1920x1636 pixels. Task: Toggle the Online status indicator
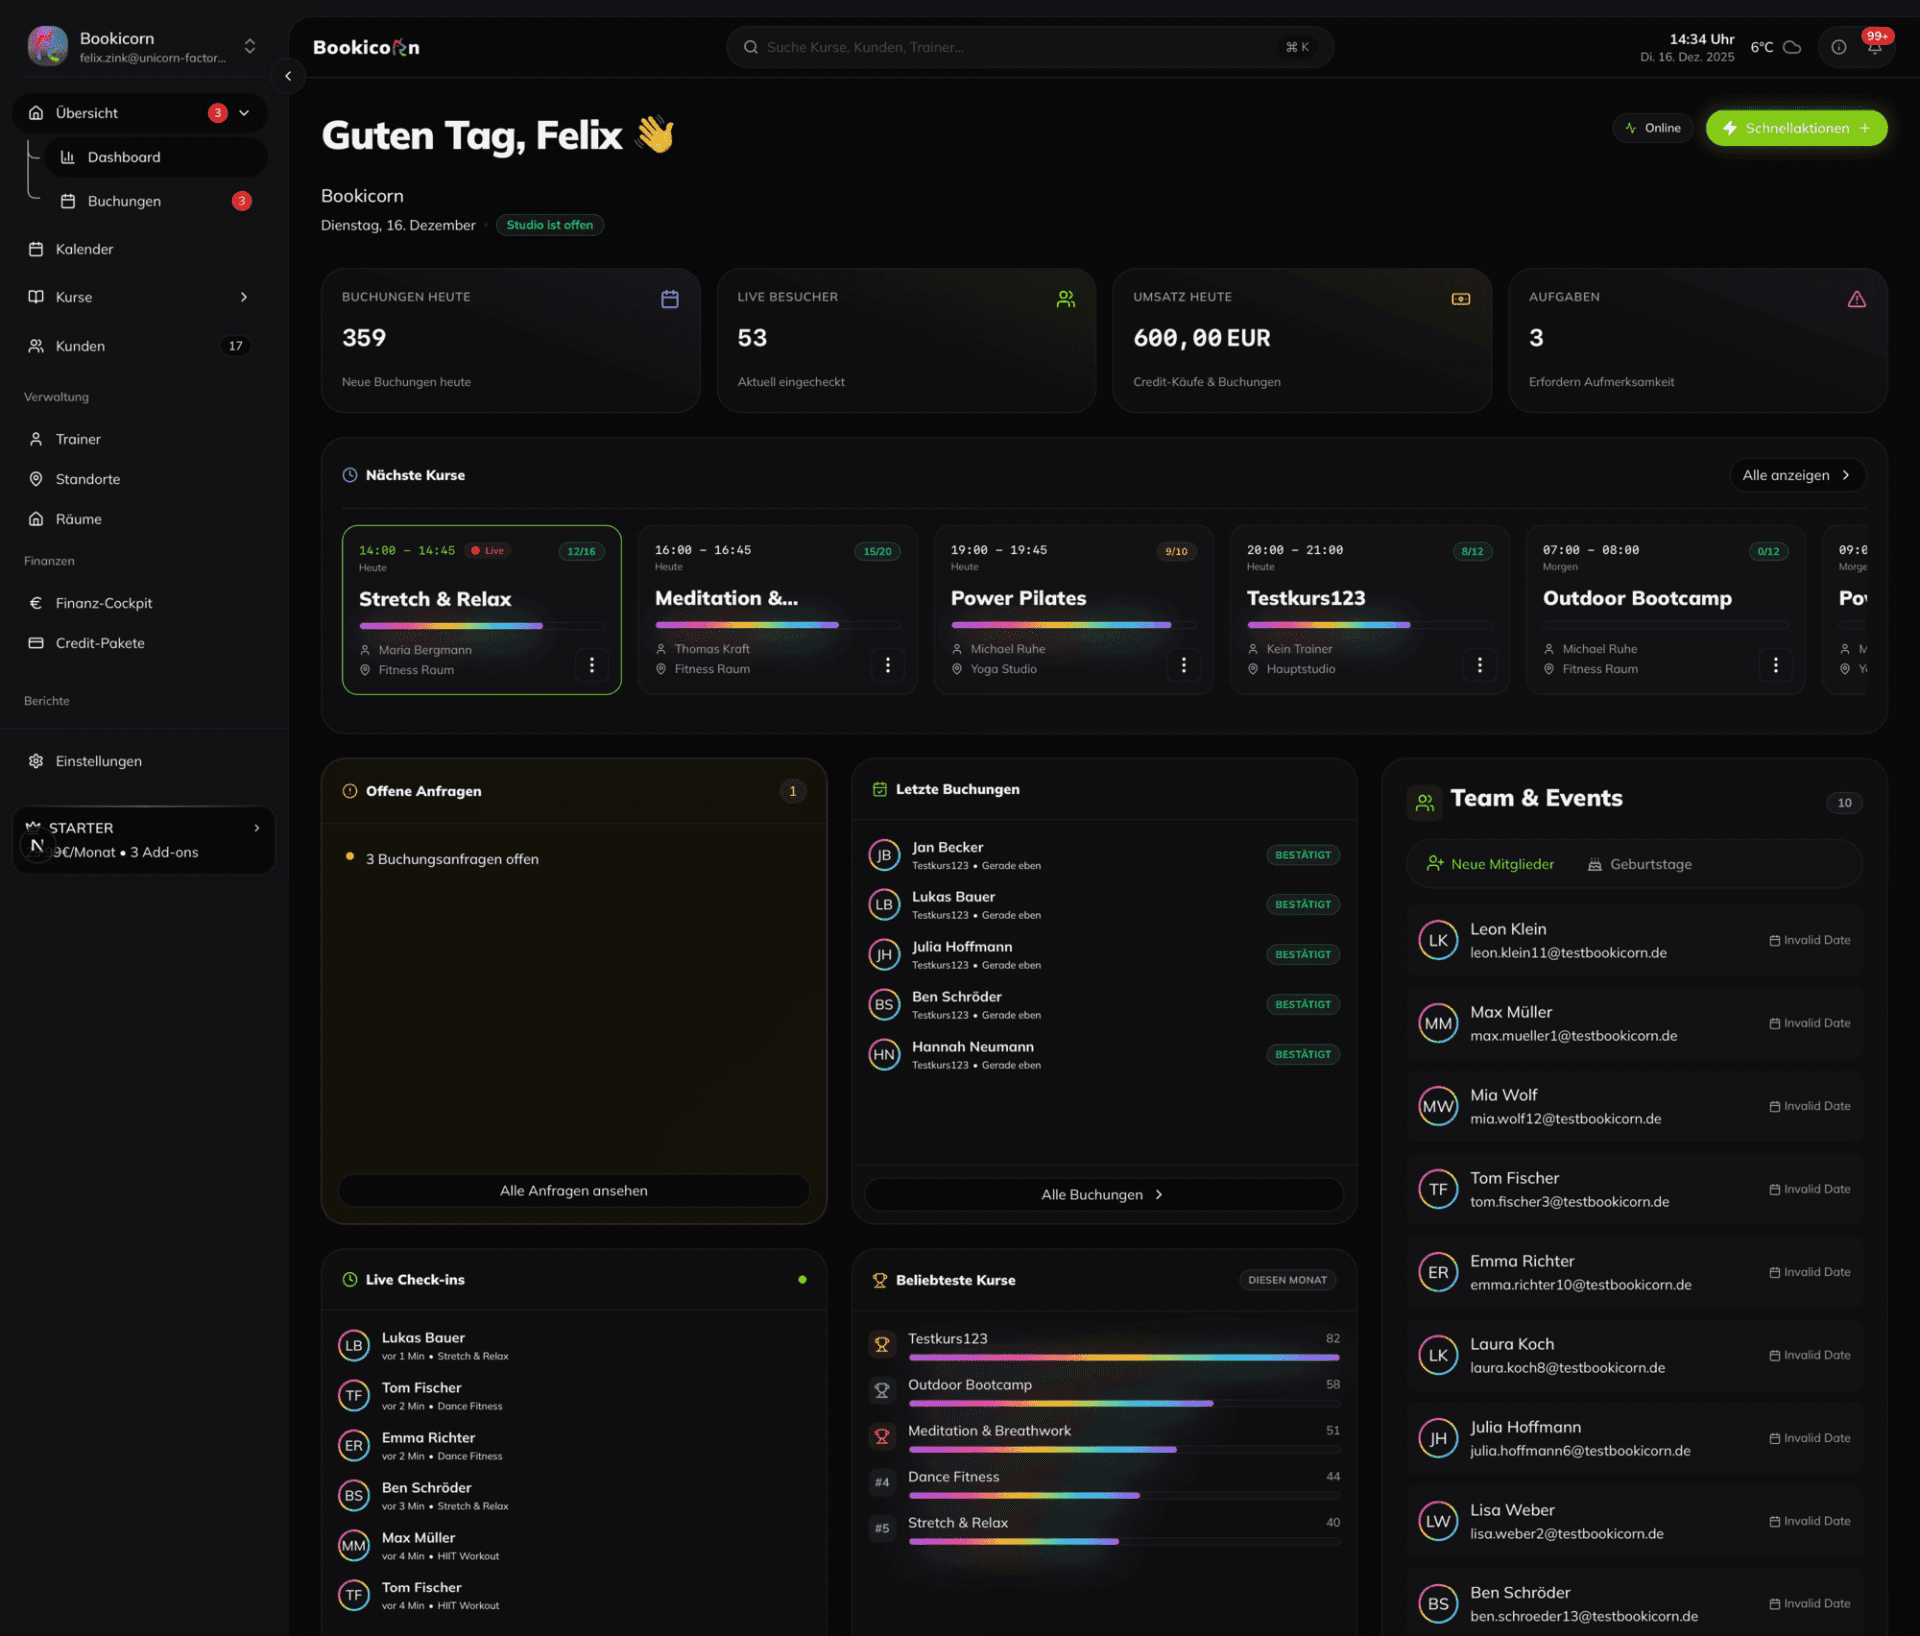[x=1652, y=127]
